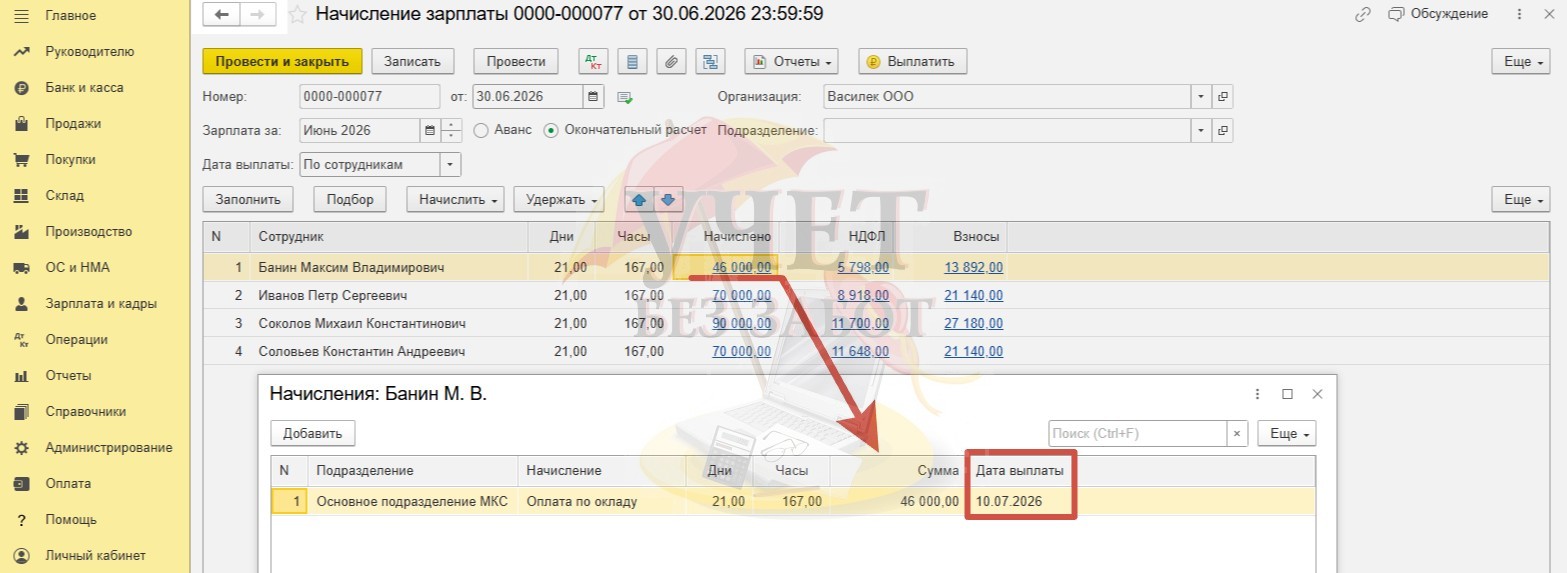The height and width of the screenshot is (573, 1567).
Task: Open calendar picker for document date
Action: pyautogui.click(x=594, y=97)
